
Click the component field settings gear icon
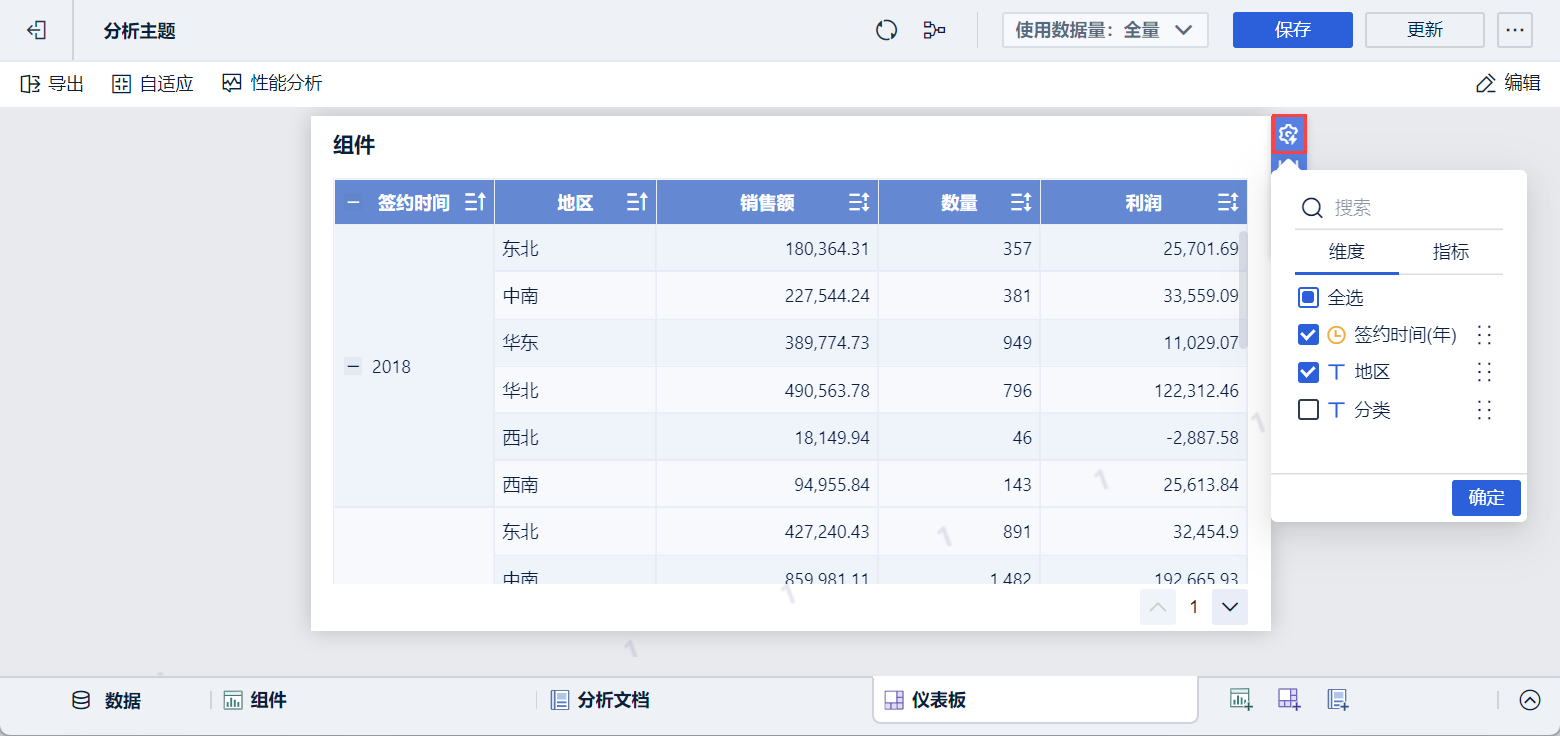coord(1289,134)
